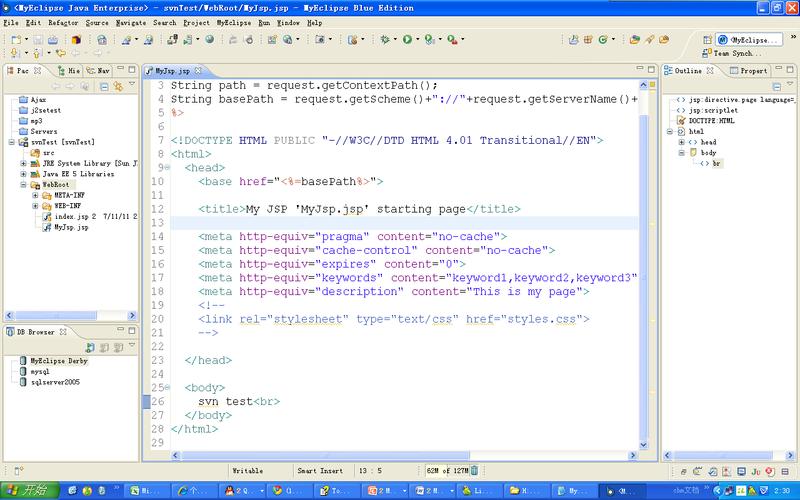Open the Refactor menu
This screenshot has height=500, width=800.
[x=62, y=22]
